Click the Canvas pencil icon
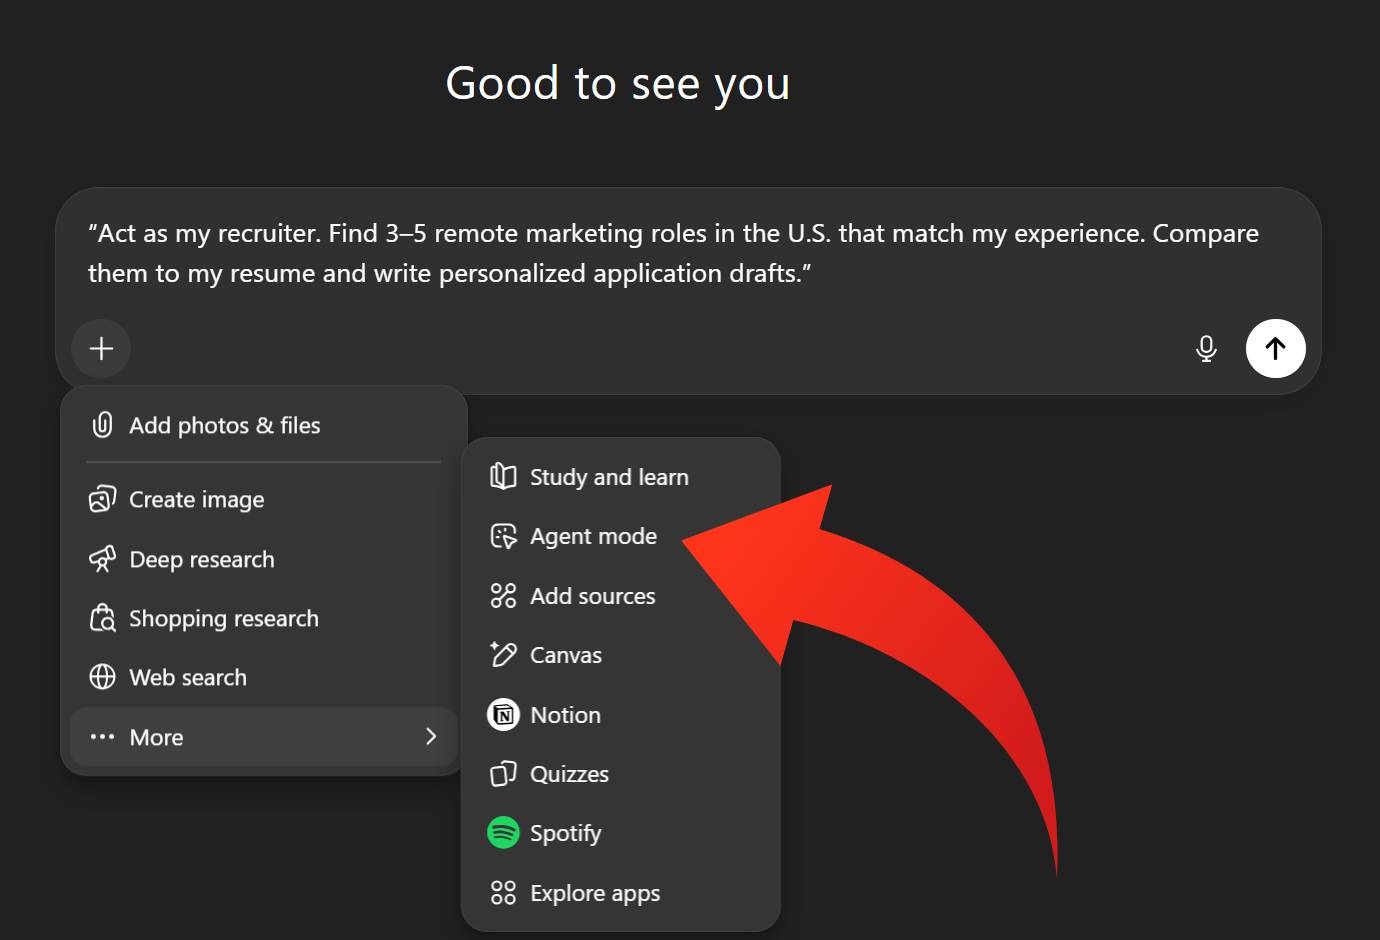This screenshot has width=1380, height=940. pos(503,655)
